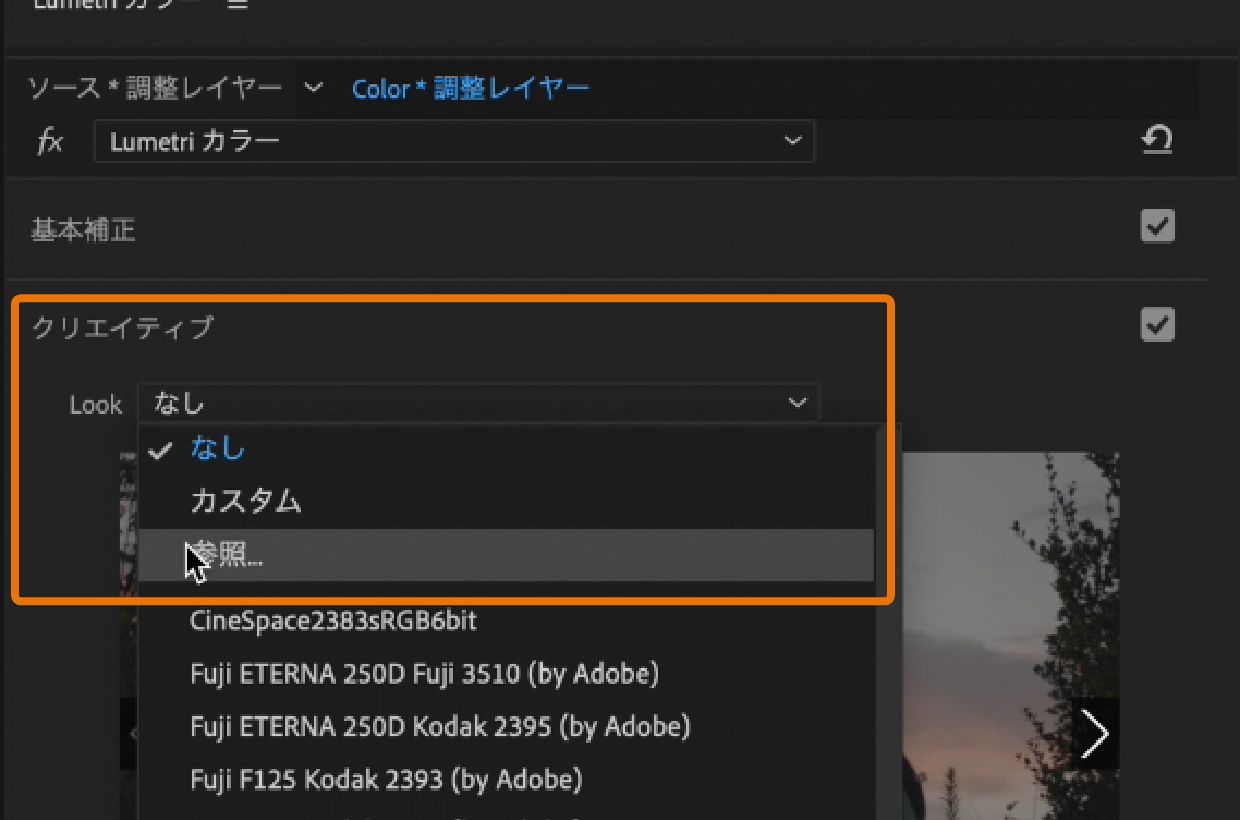Select なし in the Look list

(x=218, y=449)
